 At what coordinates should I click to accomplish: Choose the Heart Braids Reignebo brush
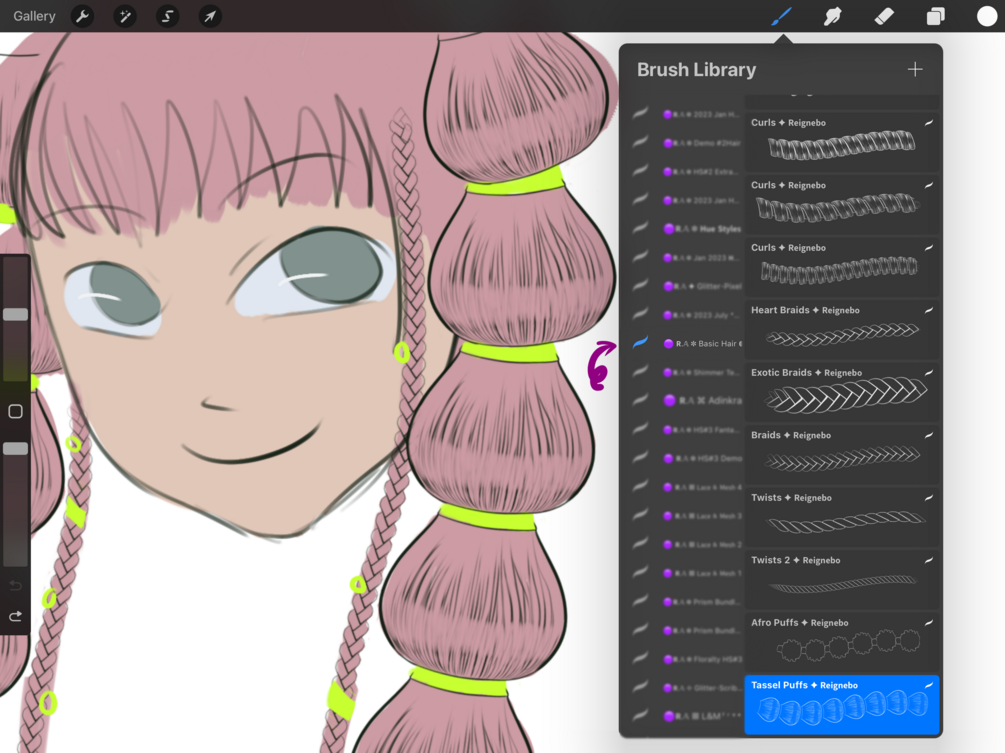[842, 329]
